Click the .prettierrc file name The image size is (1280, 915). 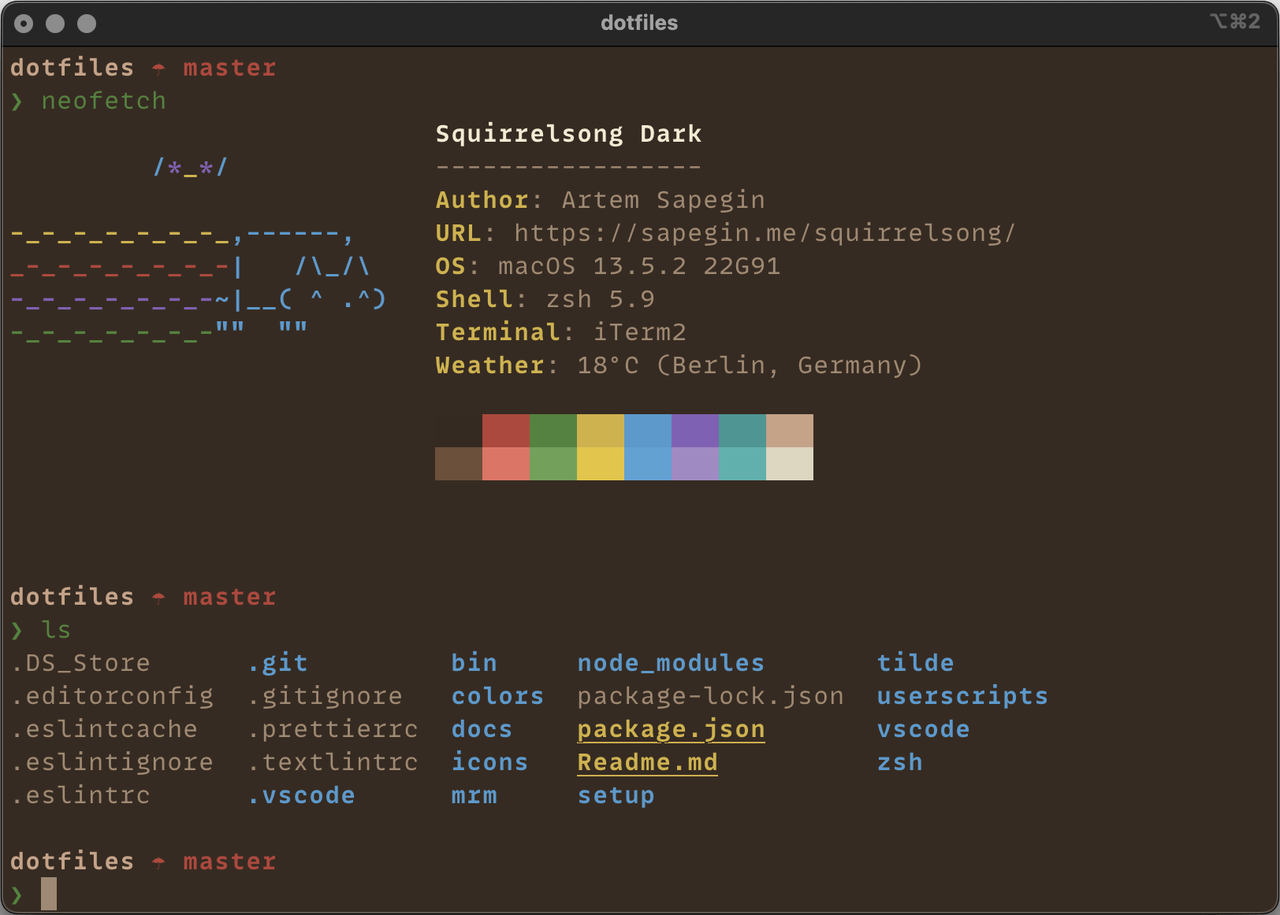(333, 729)
